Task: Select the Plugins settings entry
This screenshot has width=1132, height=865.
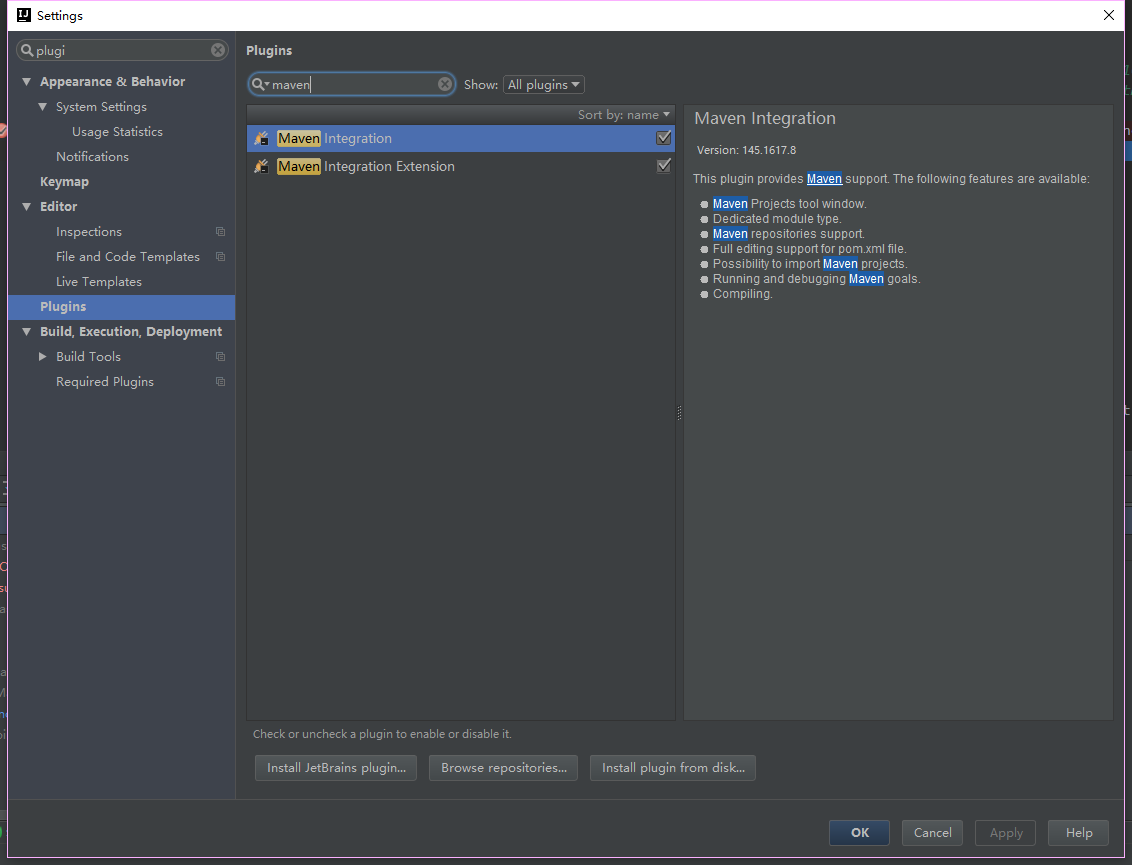Action: tap(121, 307)
